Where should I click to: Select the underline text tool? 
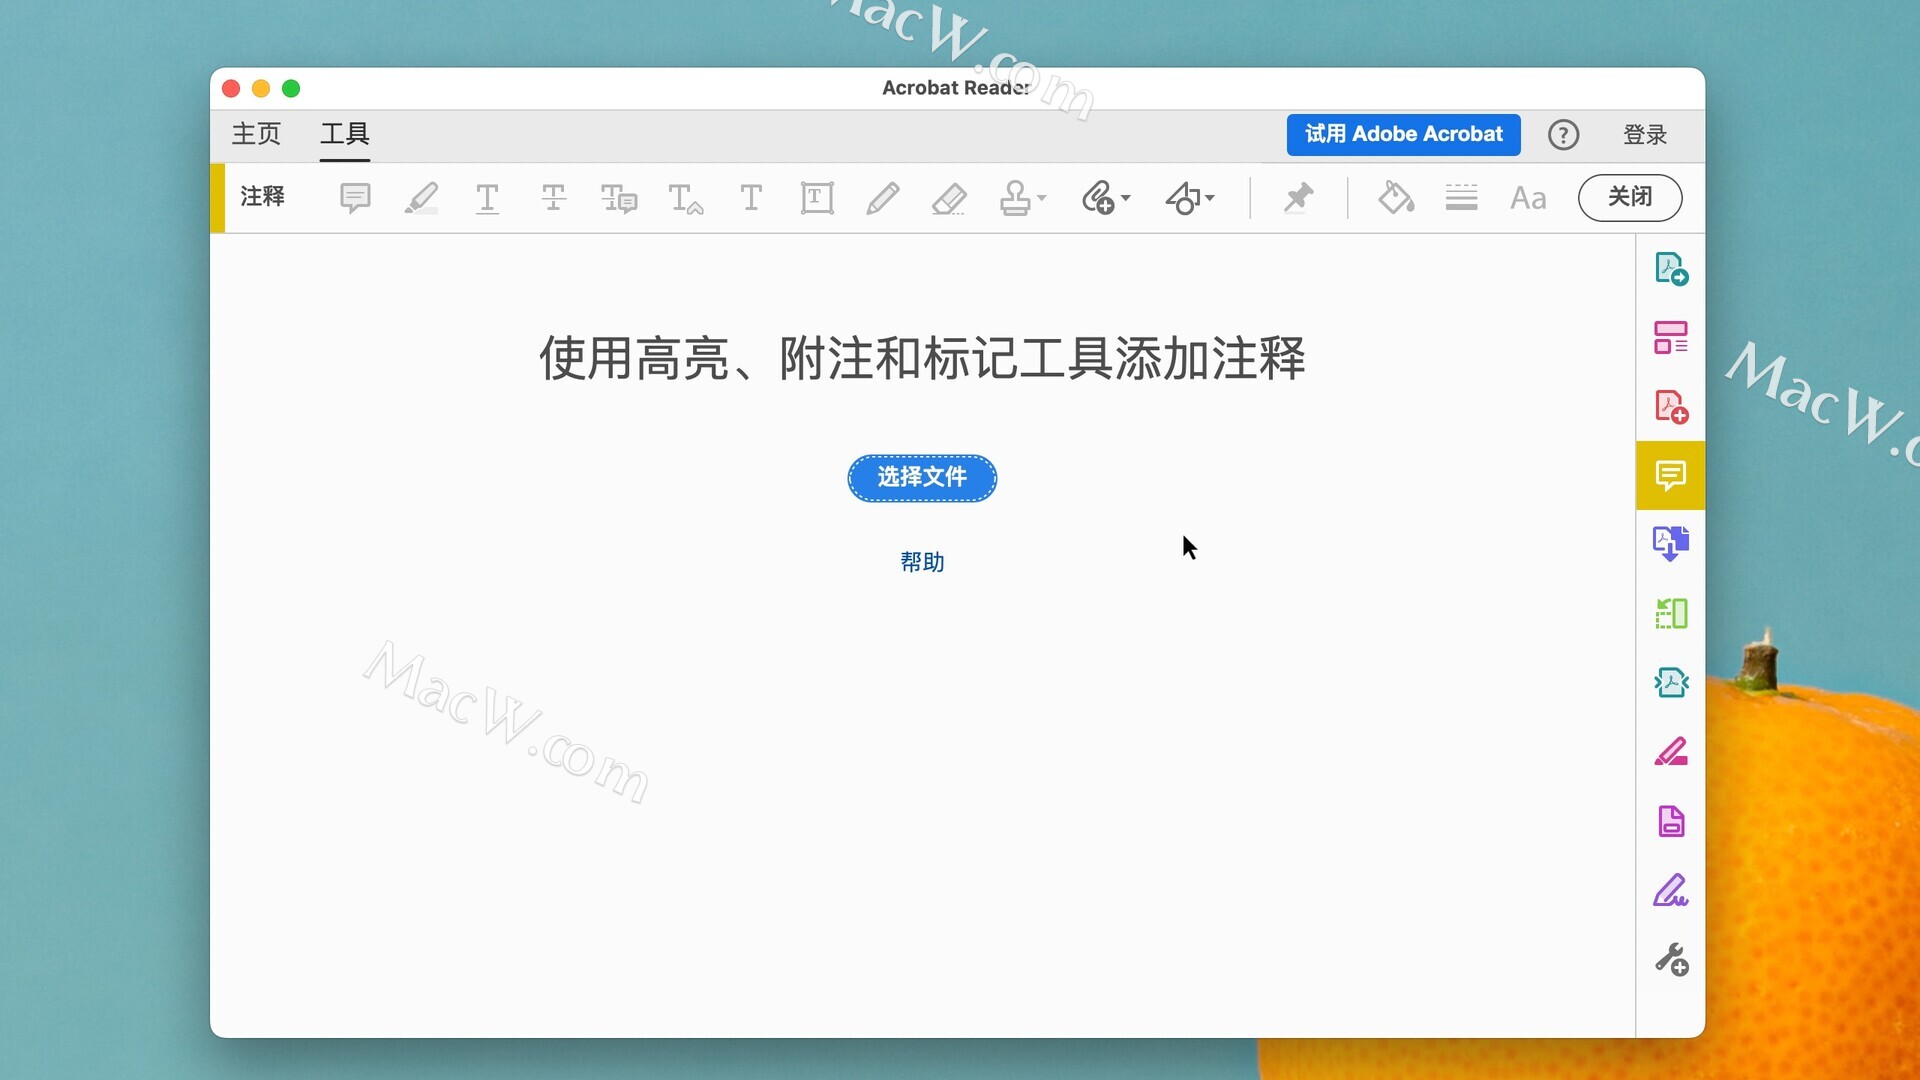[x=487, y=198]
